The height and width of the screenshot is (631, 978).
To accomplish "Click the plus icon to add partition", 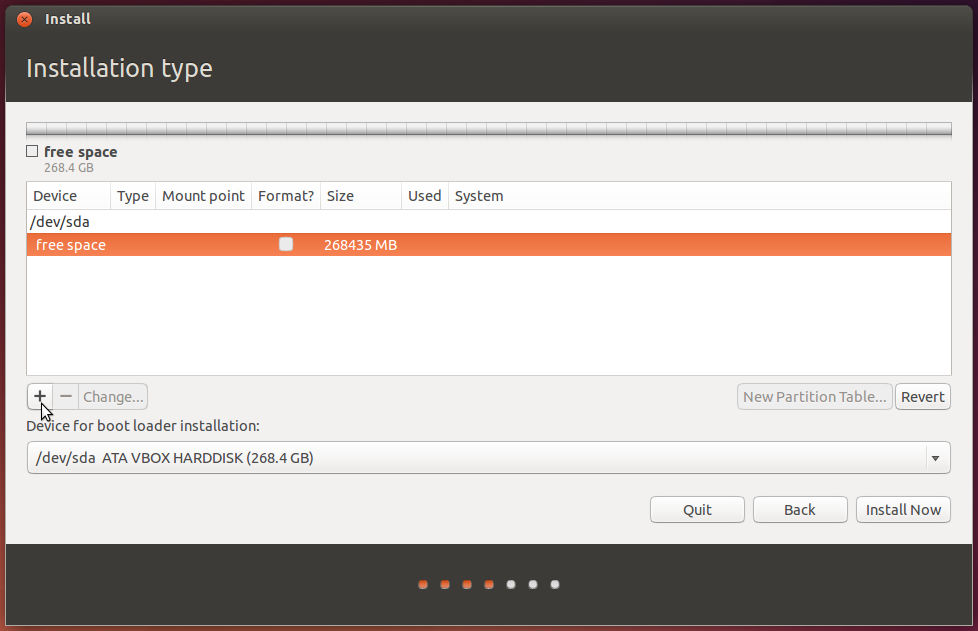I will 40,396.
